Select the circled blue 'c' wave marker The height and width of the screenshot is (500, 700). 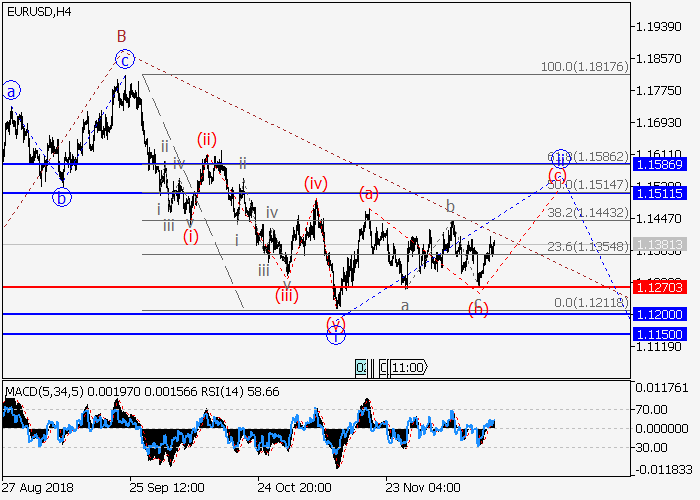[x=124, y=59]
